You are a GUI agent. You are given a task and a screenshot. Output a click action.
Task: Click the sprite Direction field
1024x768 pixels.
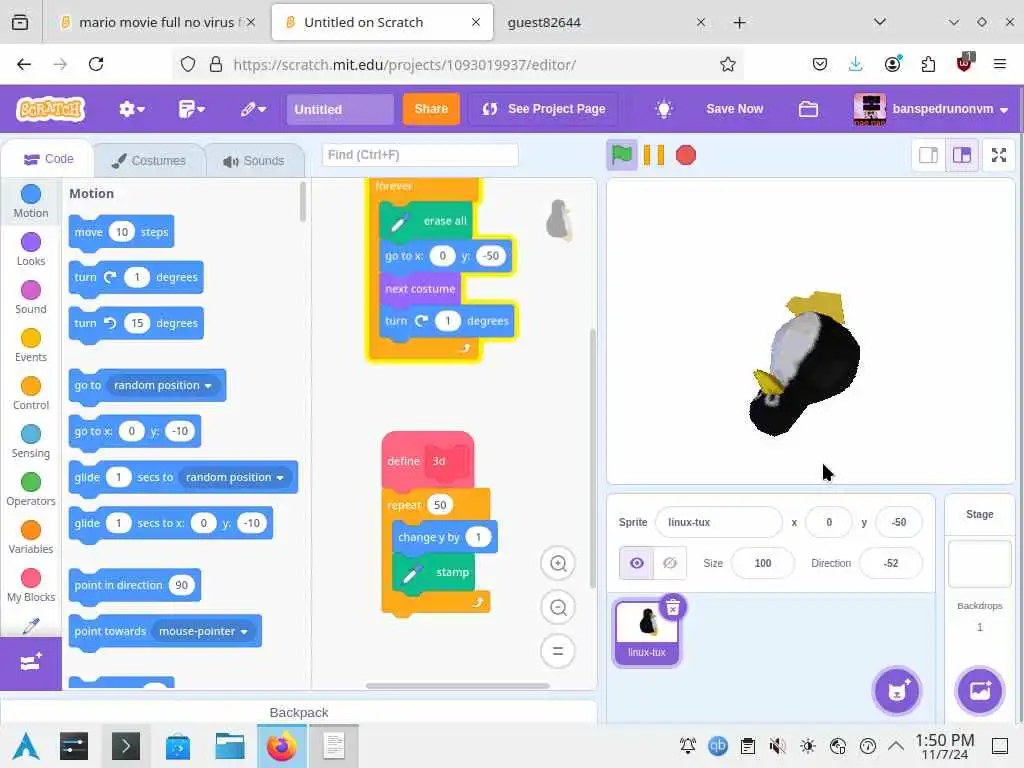click(x=891, y=563)
